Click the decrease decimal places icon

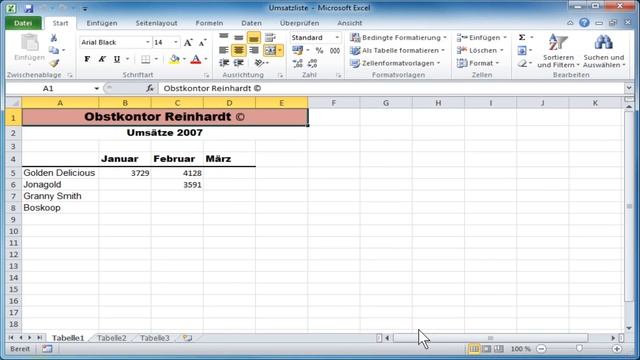312,63
